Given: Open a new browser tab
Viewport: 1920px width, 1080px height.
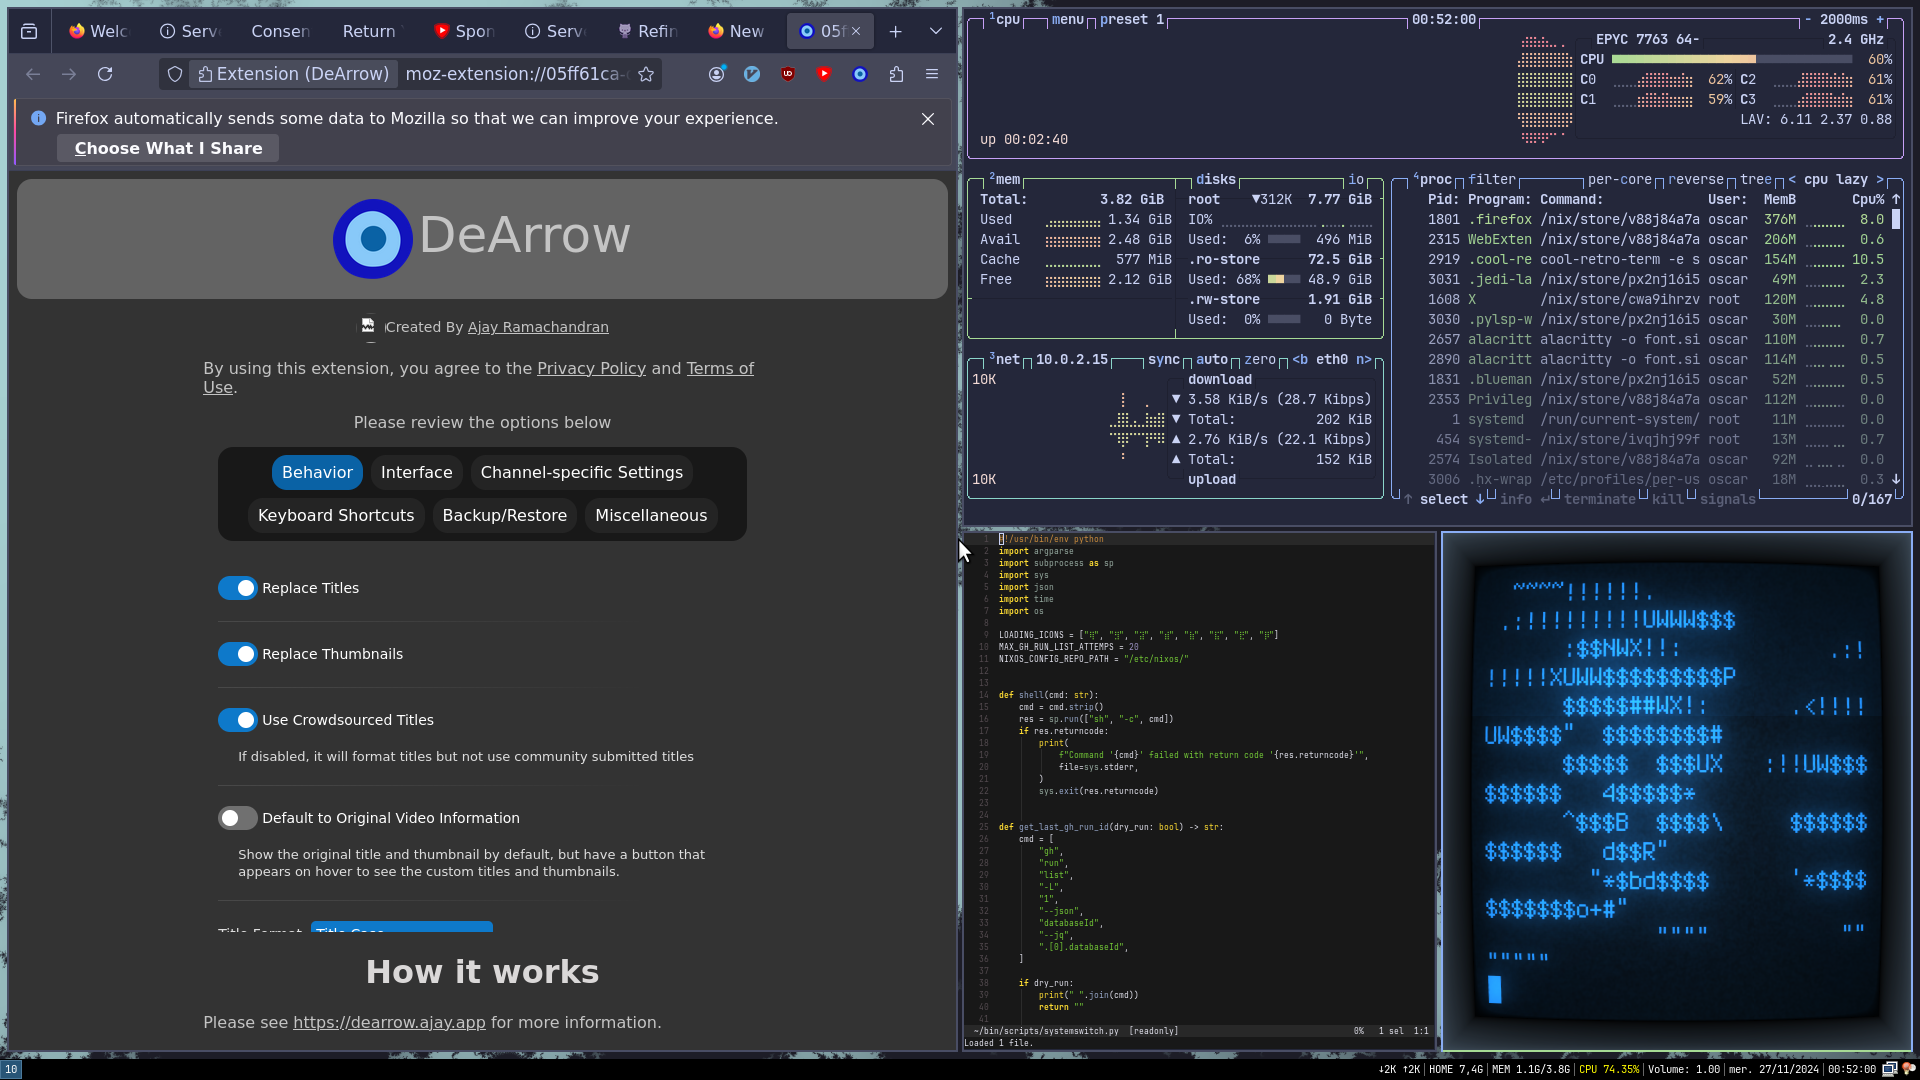Looking at the screenshot, I should [896, 32].
